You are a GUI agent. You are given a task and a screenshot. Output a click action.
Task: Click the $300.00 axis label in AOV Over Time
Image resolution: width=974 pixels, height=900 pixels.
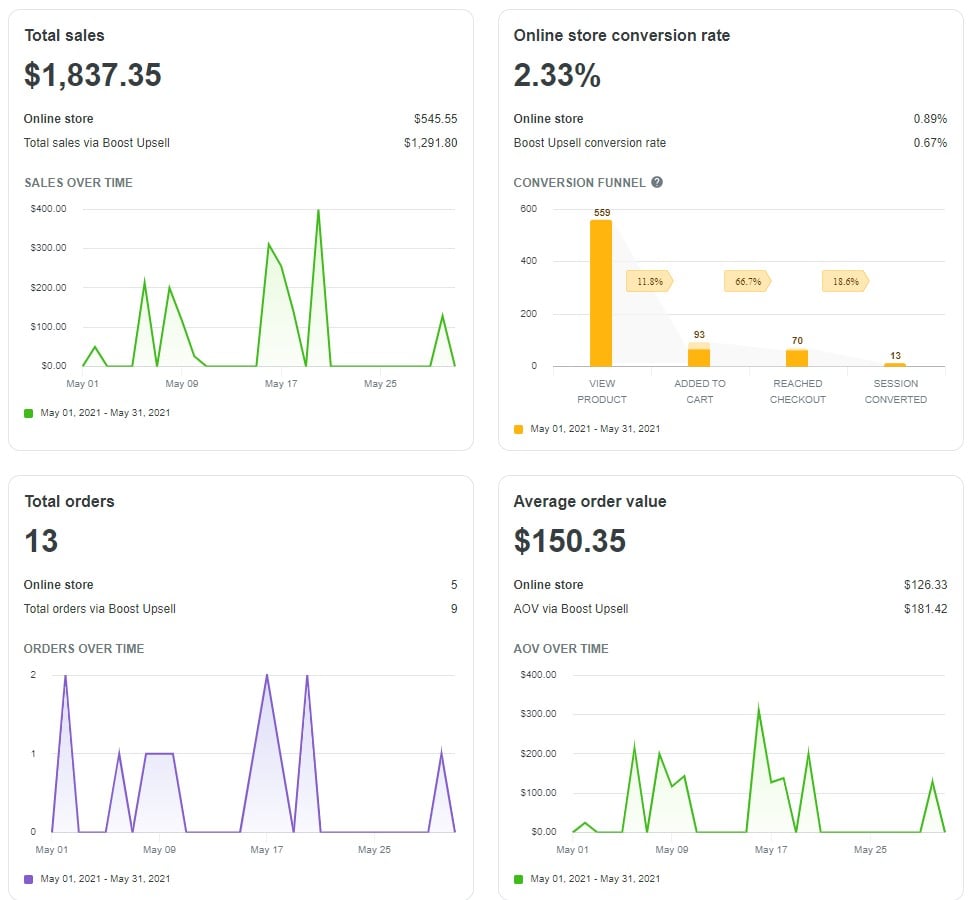539,714
